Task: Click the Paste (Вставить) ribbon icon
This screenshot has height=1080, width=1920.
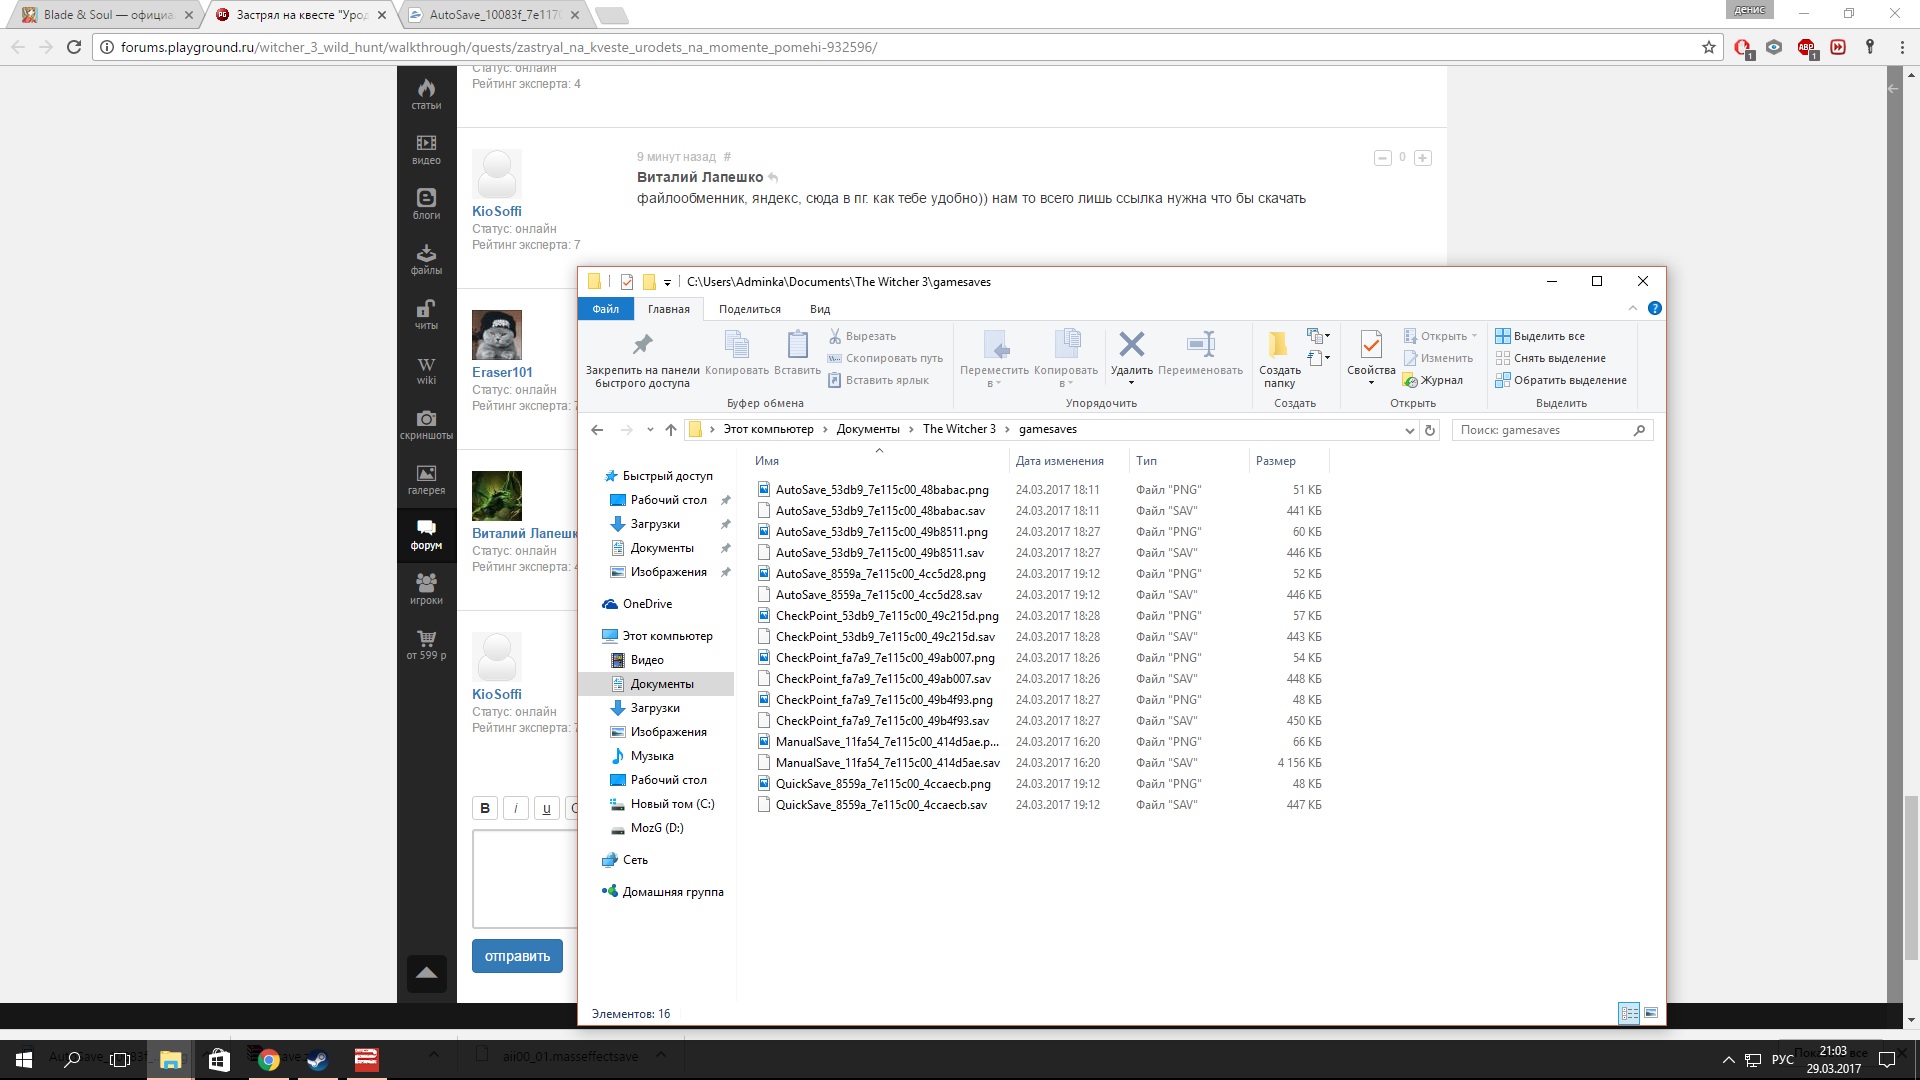Action: click(x=797, y=344)
